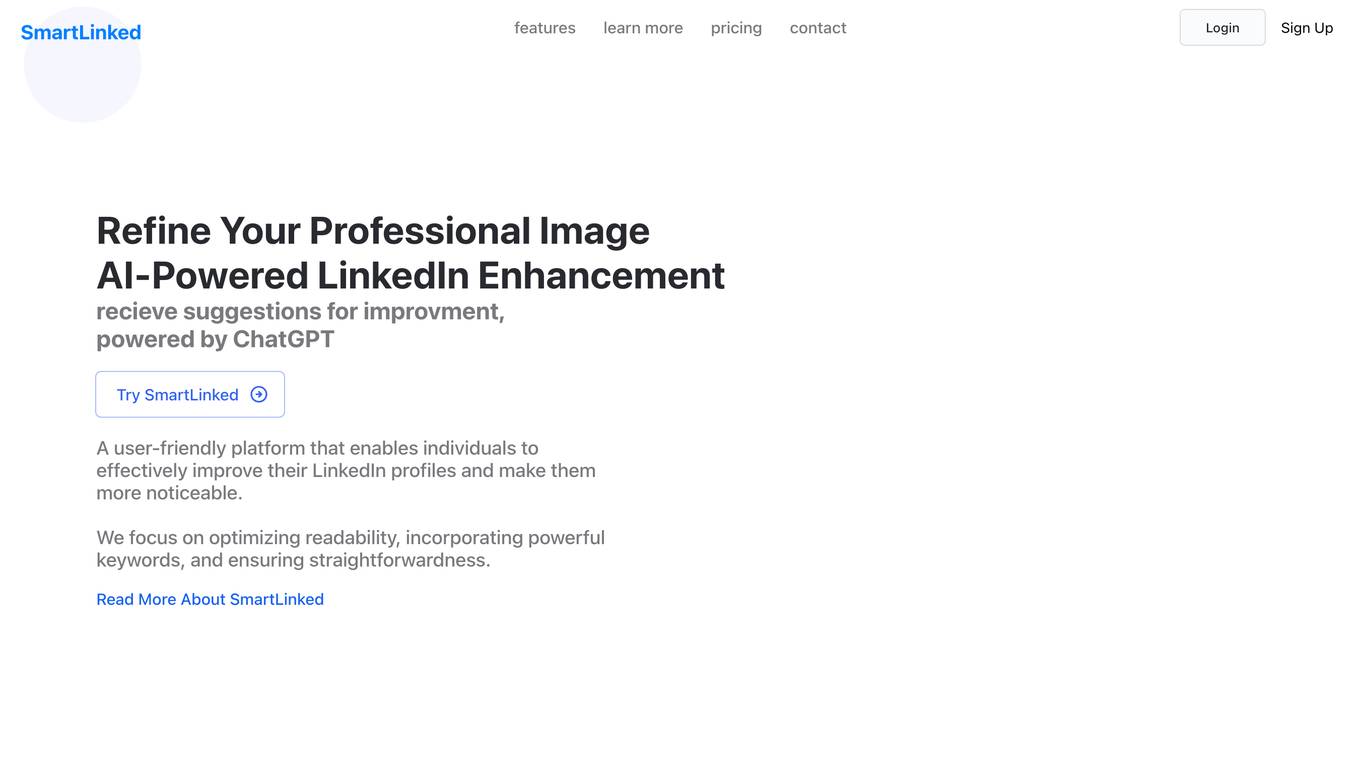
Task: Click the "powered by ChatGPT" text
Action: tap(215, 339)
